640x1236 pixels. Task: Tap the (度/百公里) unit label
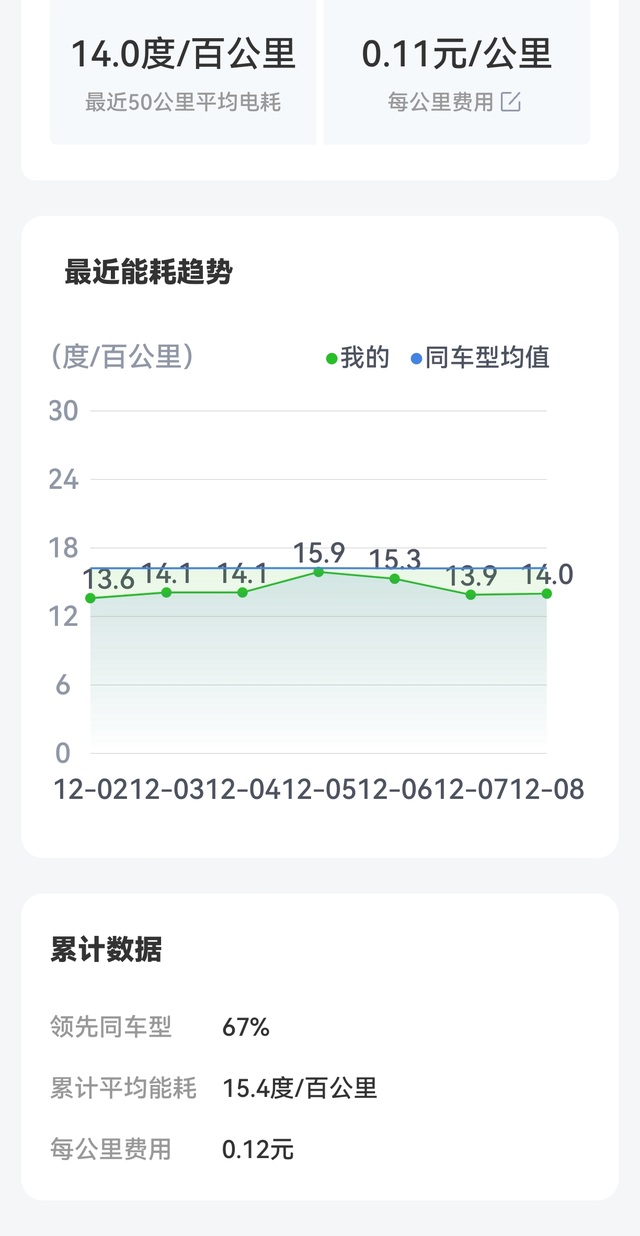(122, 357)
